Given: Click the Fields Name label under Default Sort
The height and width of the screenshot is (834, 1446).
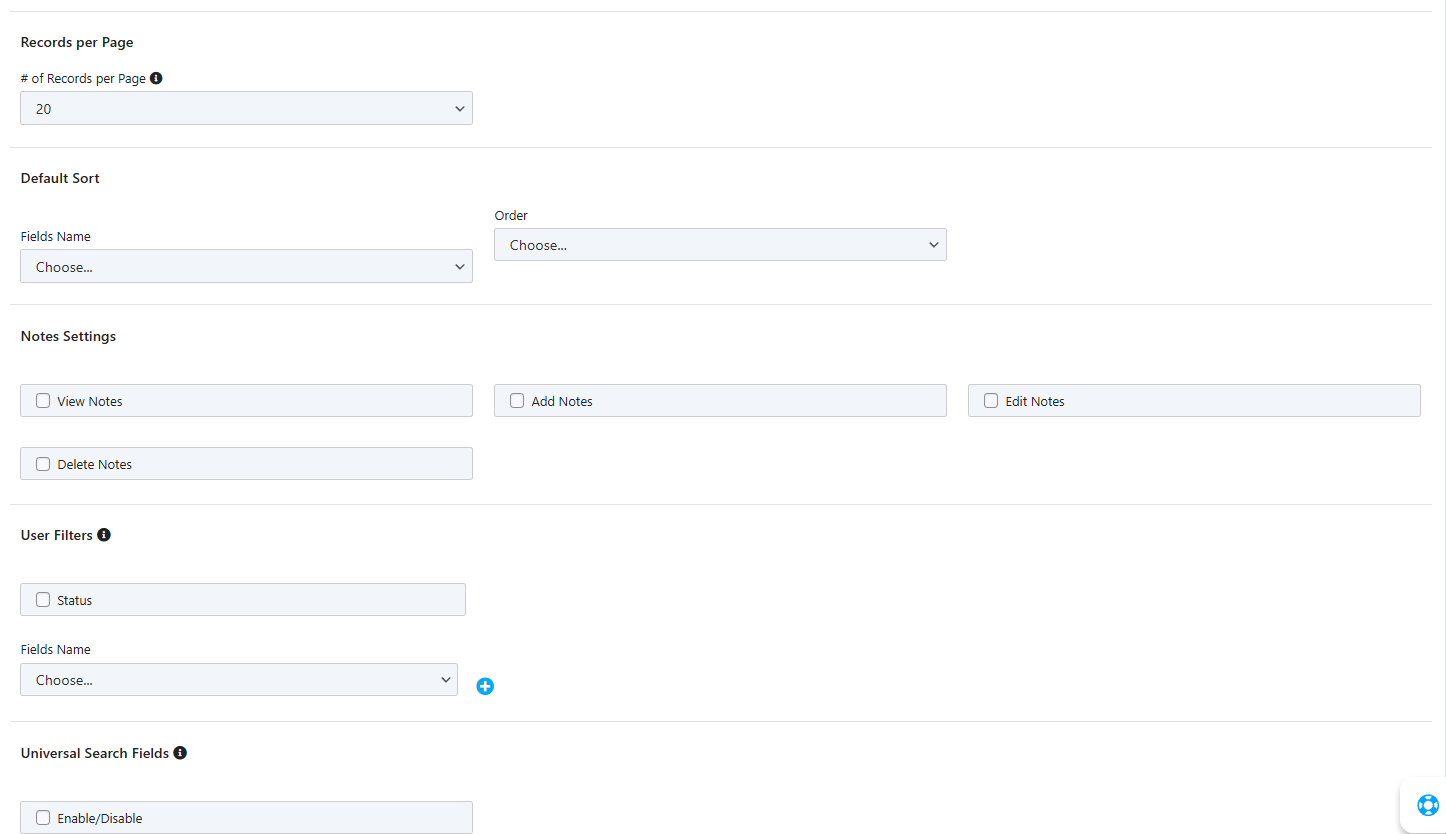Looking at the screenshot, I should [x=56, y=237].
